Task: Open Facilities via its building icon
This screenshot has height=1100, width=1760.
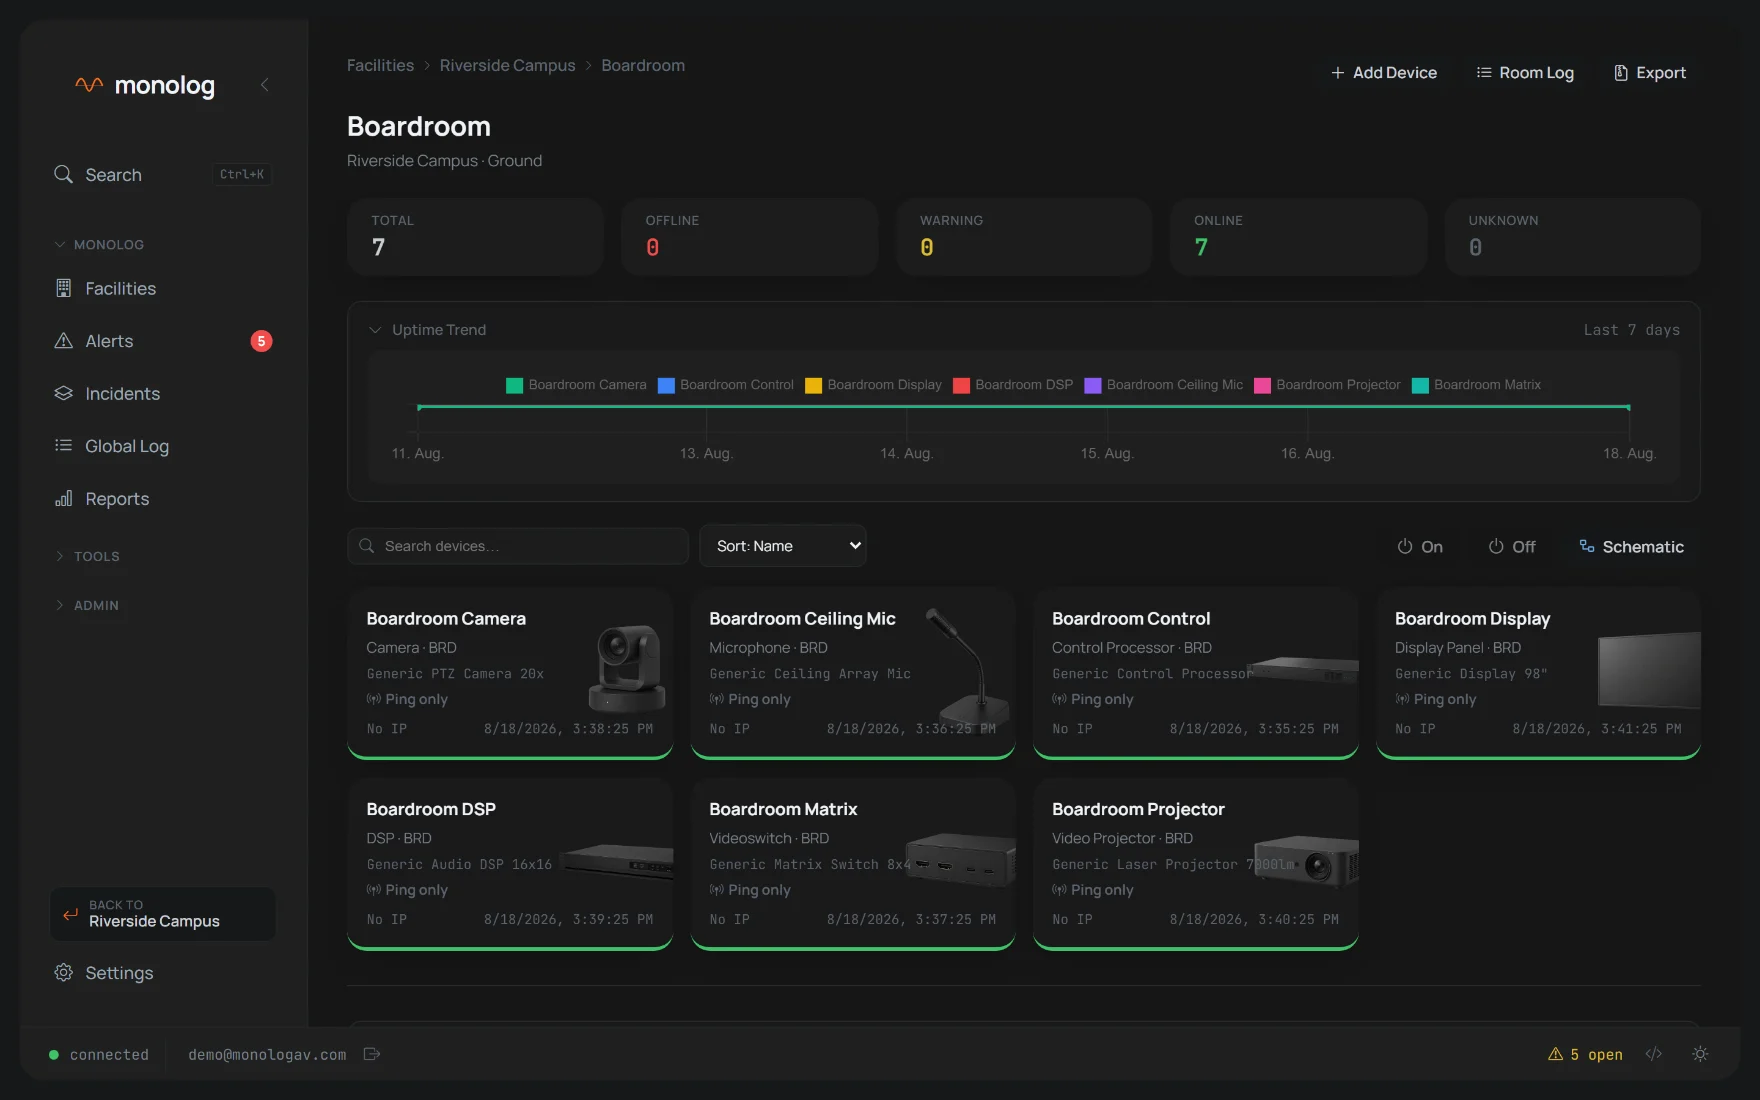Action: pos(63,288)
